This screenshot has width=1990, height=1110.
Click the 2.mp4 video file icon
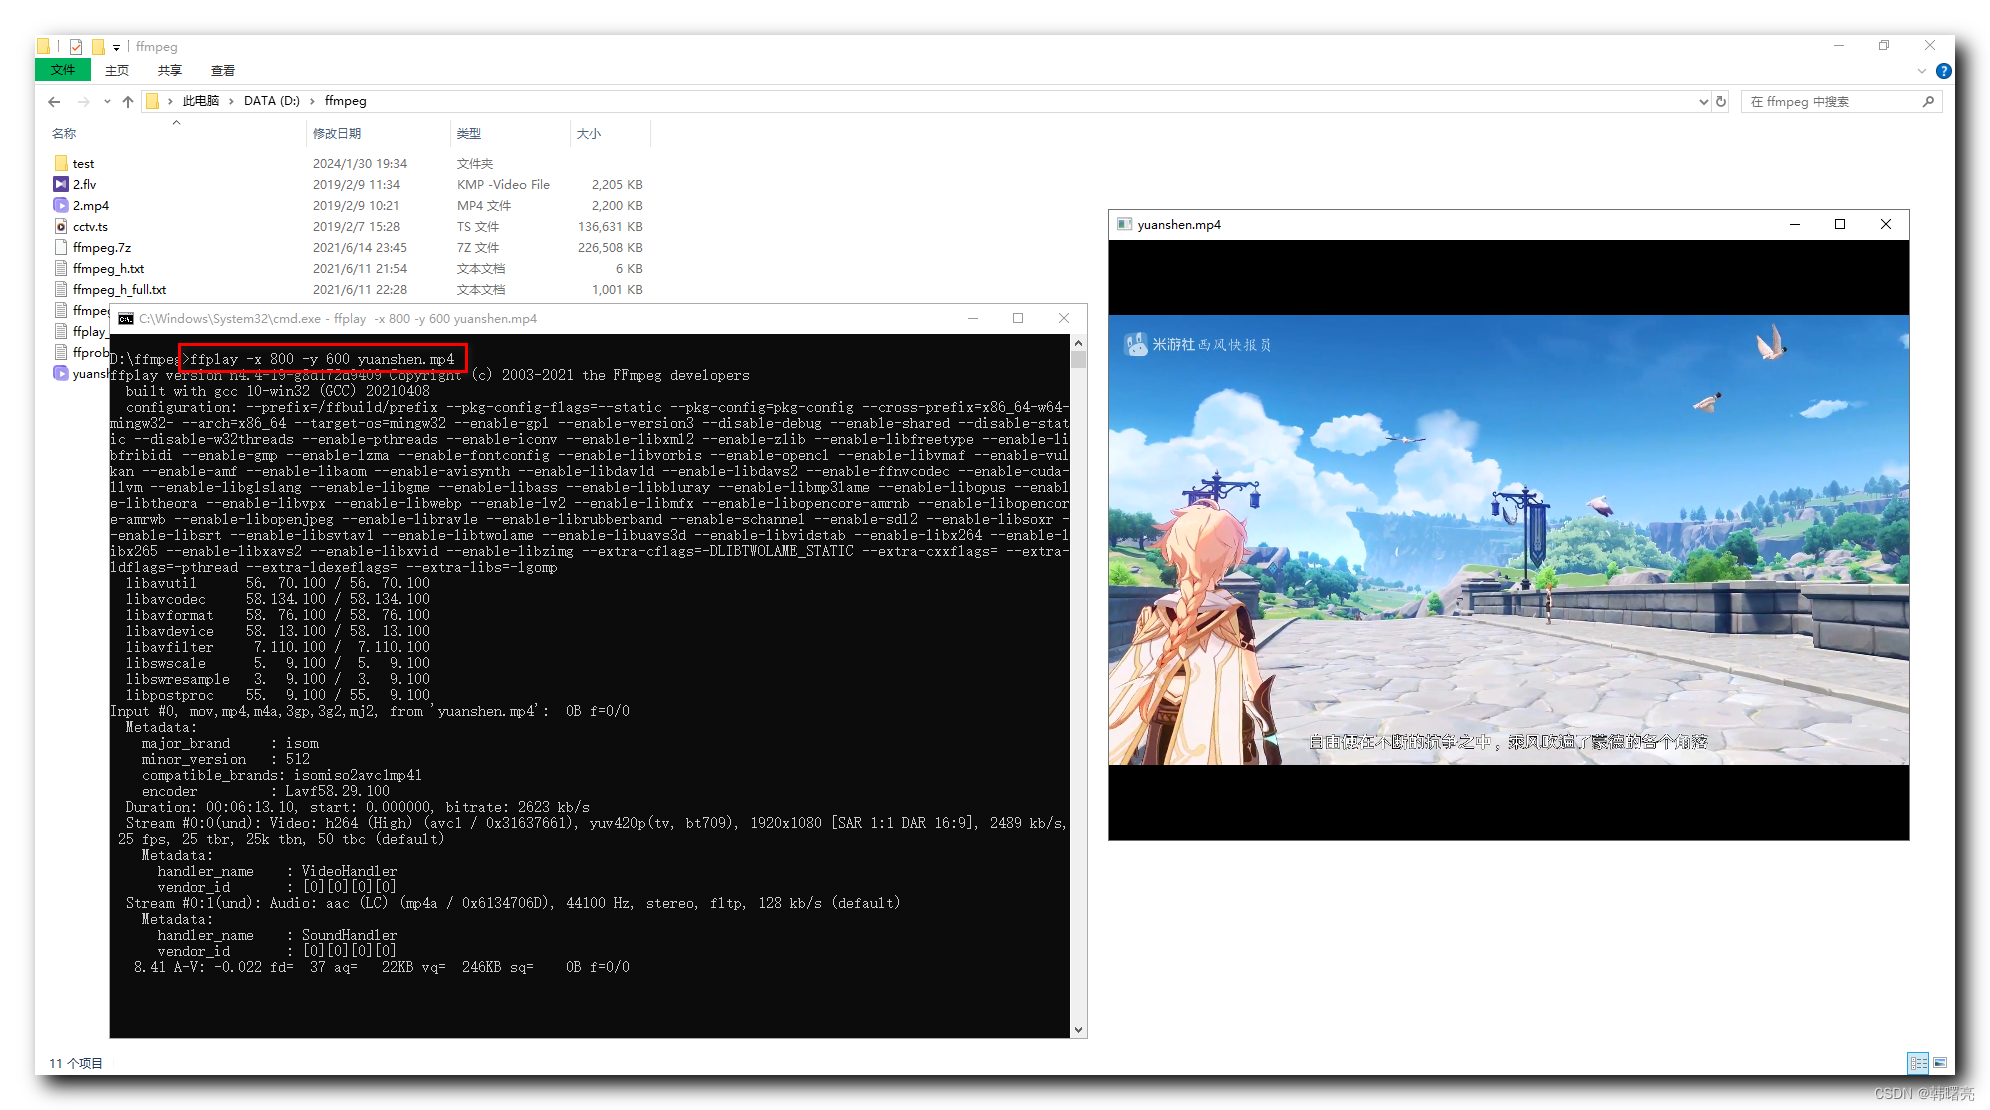click(x=60, y=205)
